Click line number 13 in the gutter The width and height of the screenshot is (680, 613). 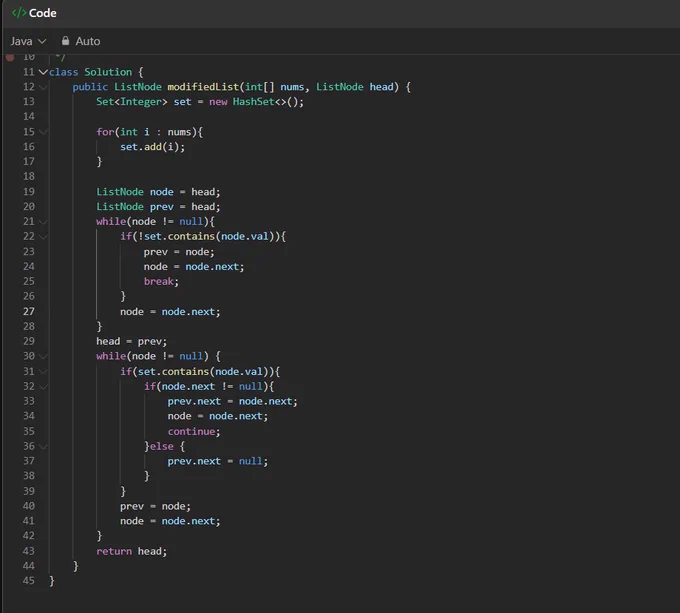(x=29, y=101)
